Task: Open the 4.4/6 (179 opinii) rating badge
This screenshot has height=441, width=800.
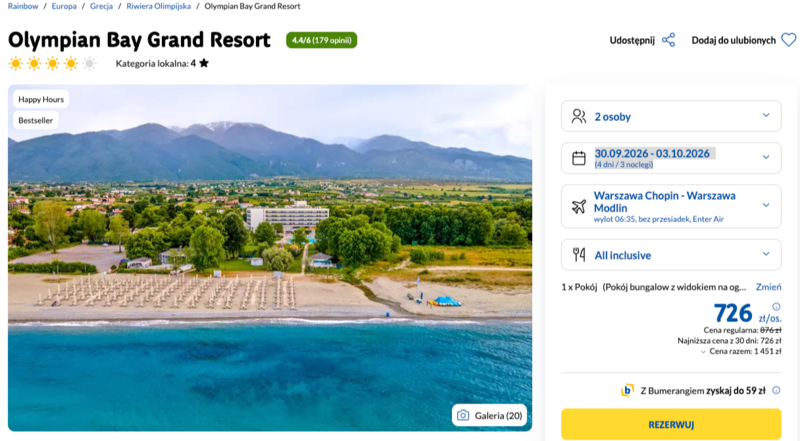Action: 321,40
